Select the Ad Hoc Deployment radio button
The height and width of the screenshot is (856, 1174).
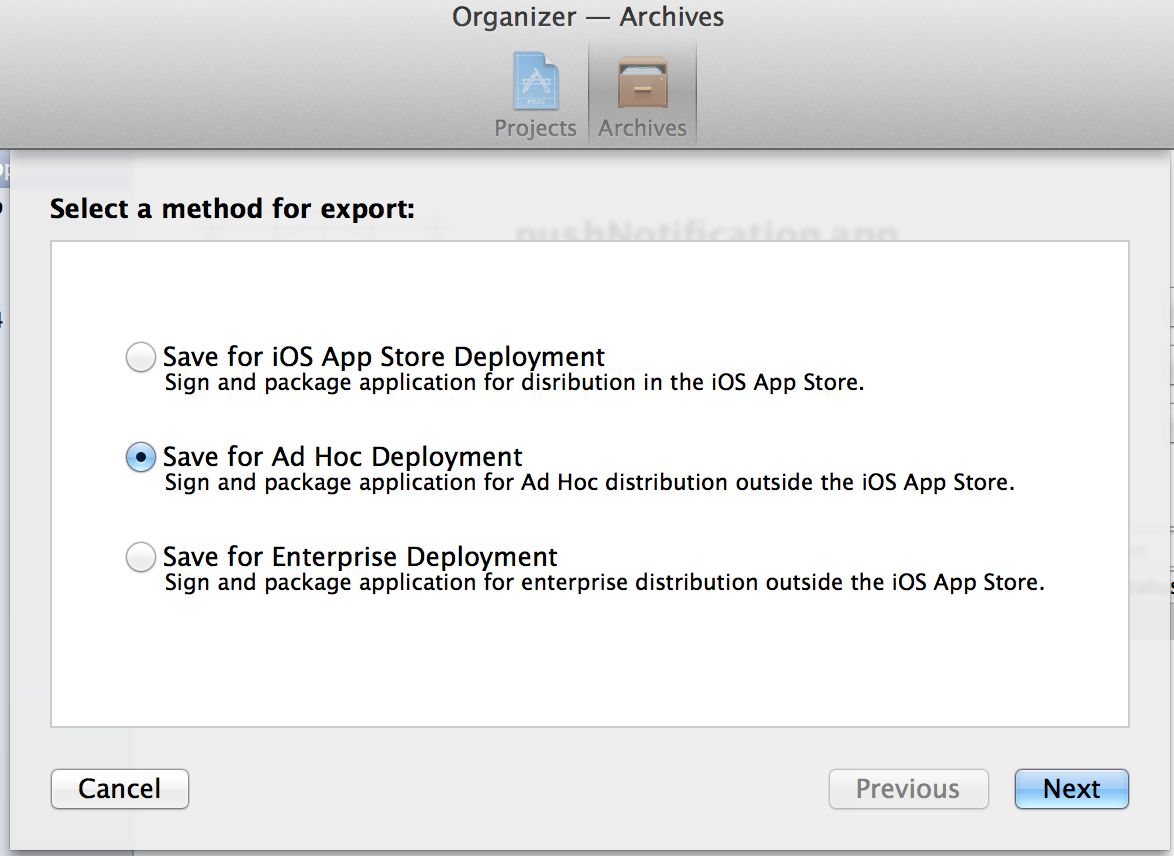coord(141,457)
